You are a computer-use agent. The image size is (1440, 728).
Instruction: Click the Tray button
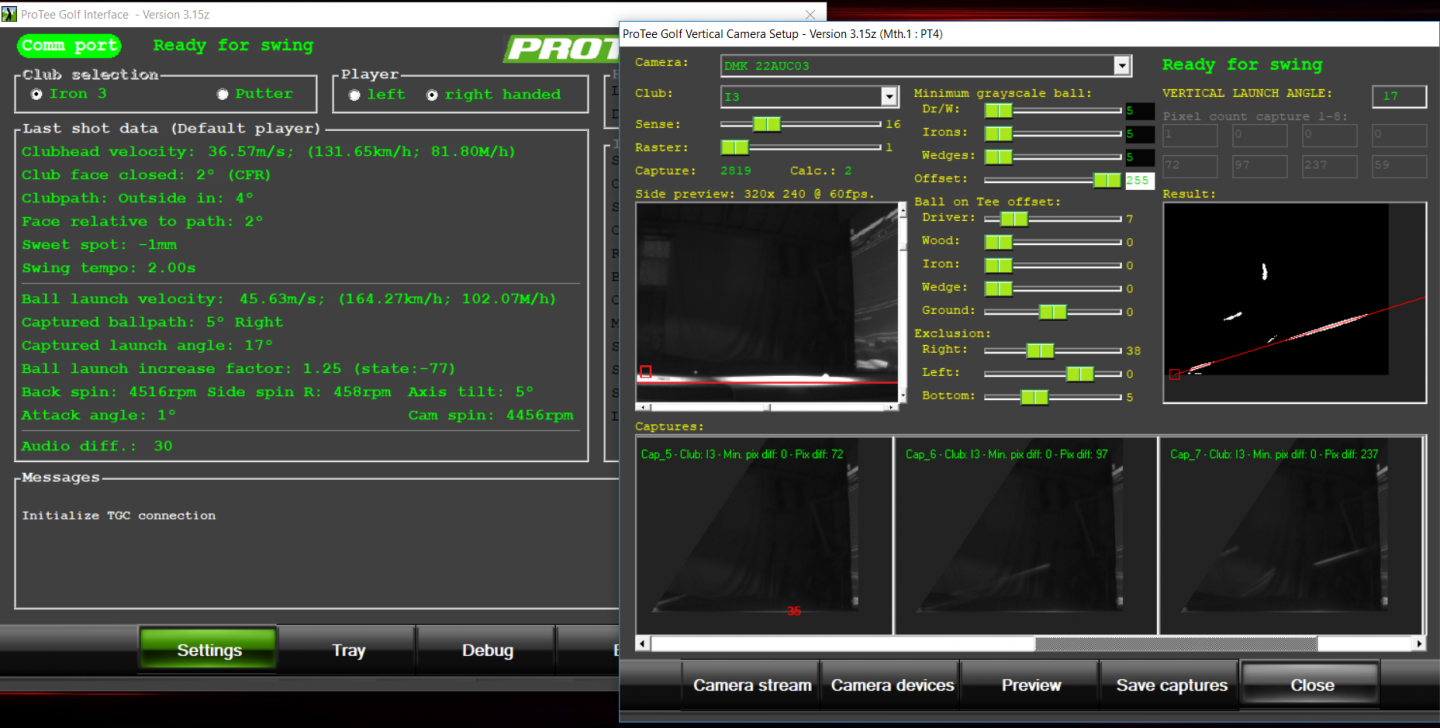348,650
